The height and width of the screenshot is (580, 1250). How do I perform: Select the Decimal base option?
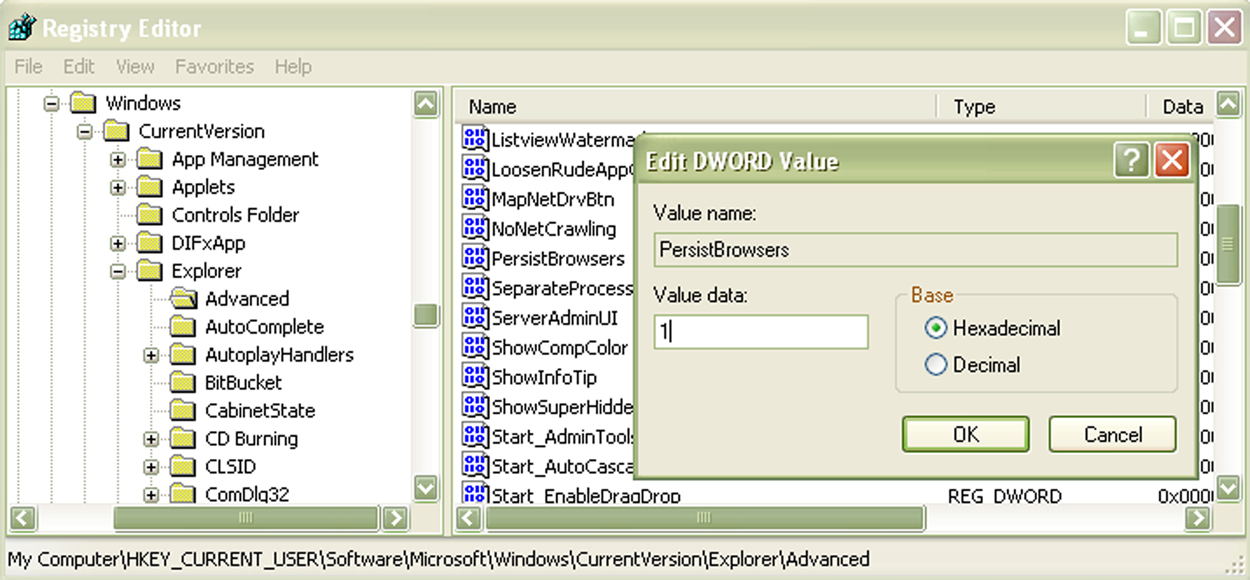tap(936, 365)
